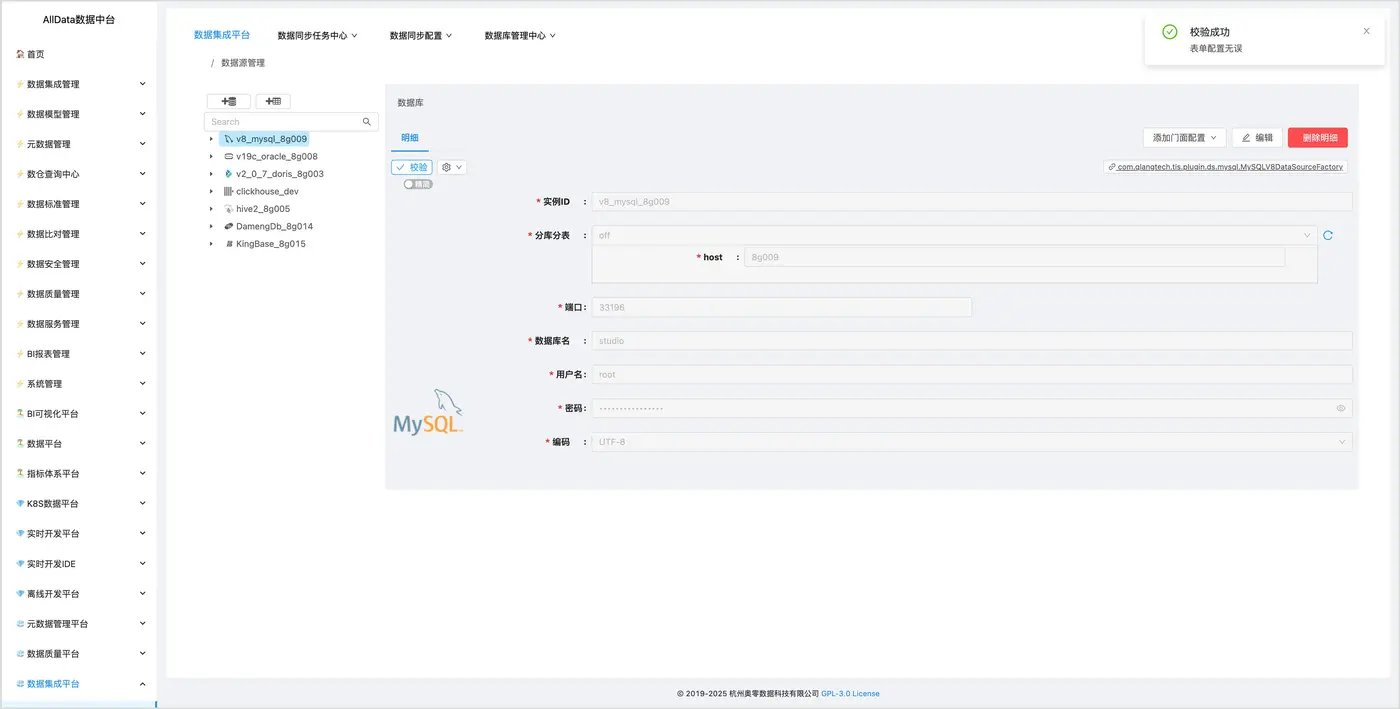The height and width of the screenshot is (709, 1400).
Task: Collapse 数据集成平台 in the sidebar
Action: coord(79,684)
